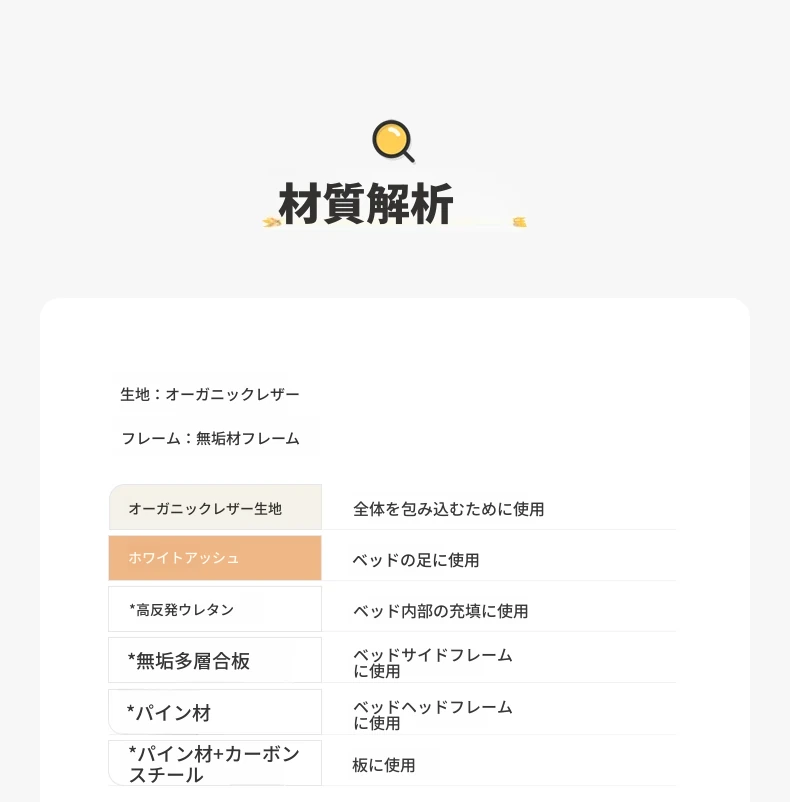Click the フレーム：無垢材フレーム text line
Screen dimensions: 790x802
(210, 438)
